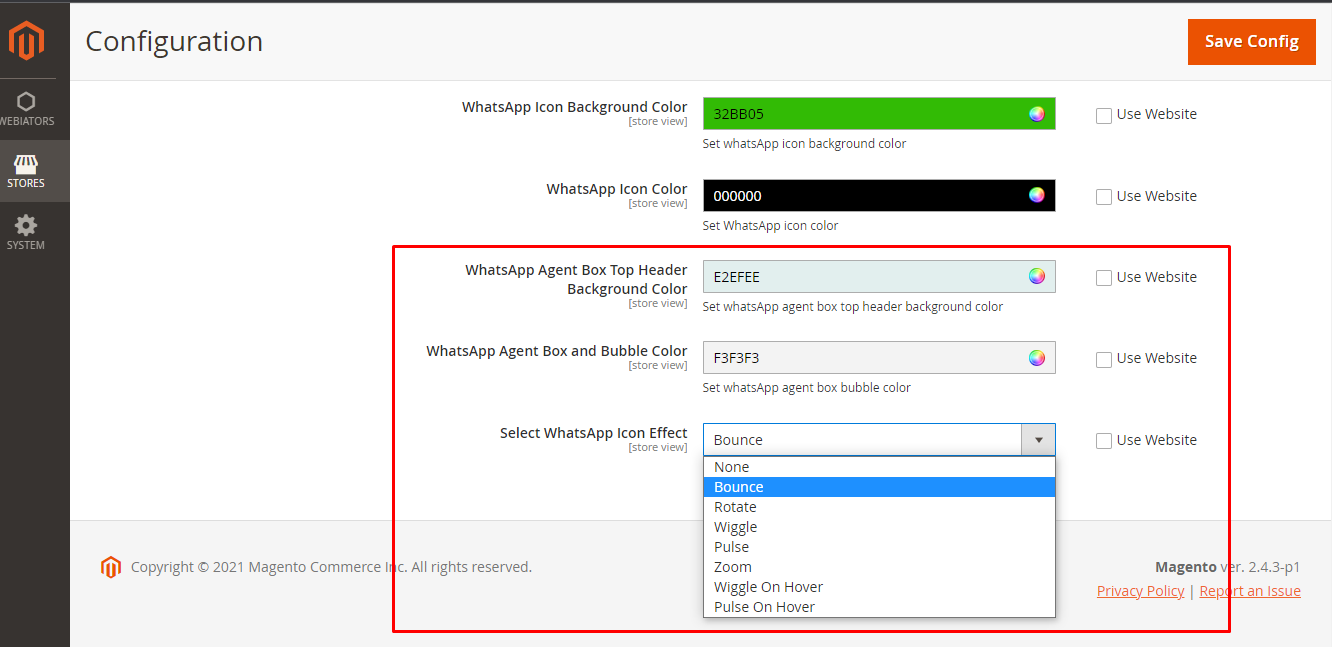The width and height of the screenshot is (1332, 647).
Task: Click 'Set whatsApp agent box bubble color' text
Action: coord(806,388)
